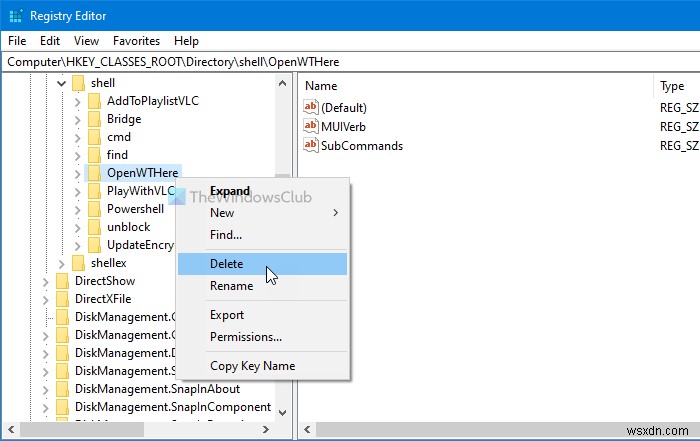Click tree pane horizontal scroll right arrow
This screenshot has width=700, height=441.
pos(266,429)
